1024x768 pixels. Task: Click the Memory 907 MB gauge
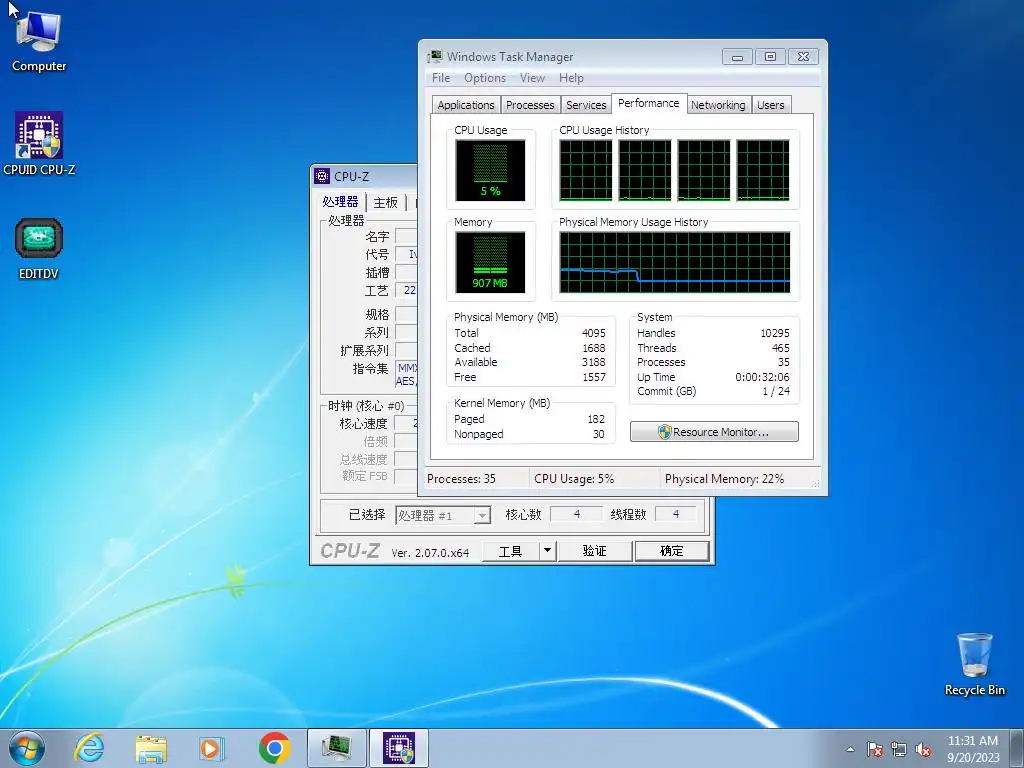tap(490, 262)
